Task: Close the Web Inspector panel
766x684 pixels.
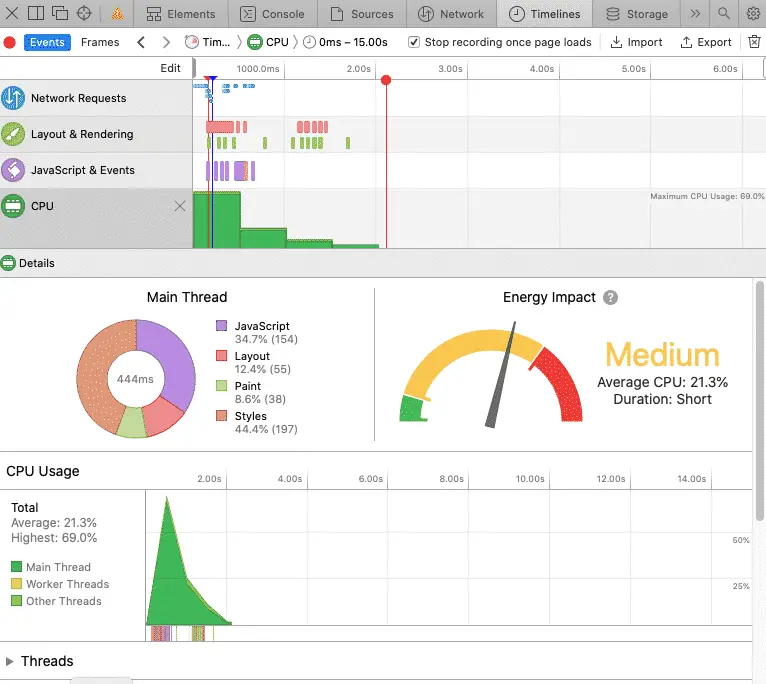Action: click(x=12, y=13)
